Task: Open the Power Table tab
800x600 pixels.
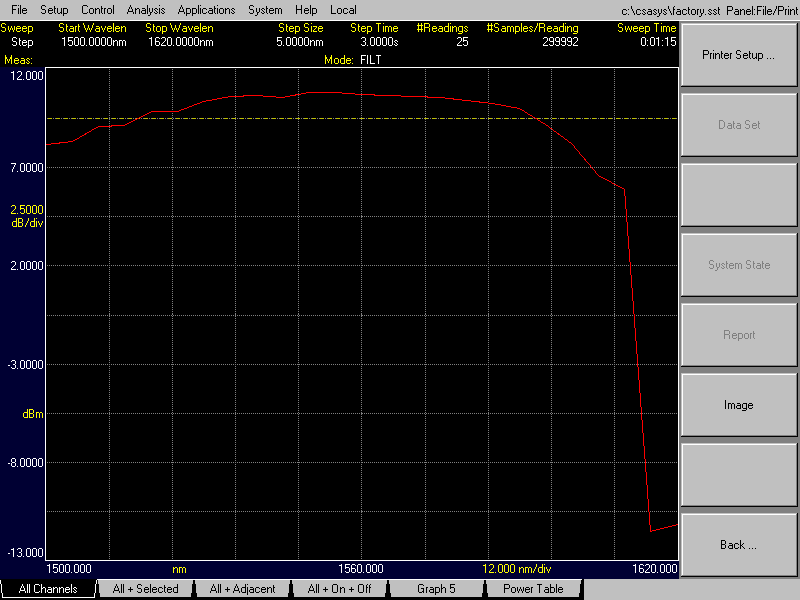Action: pyautogui.click(x=535, y=589)
